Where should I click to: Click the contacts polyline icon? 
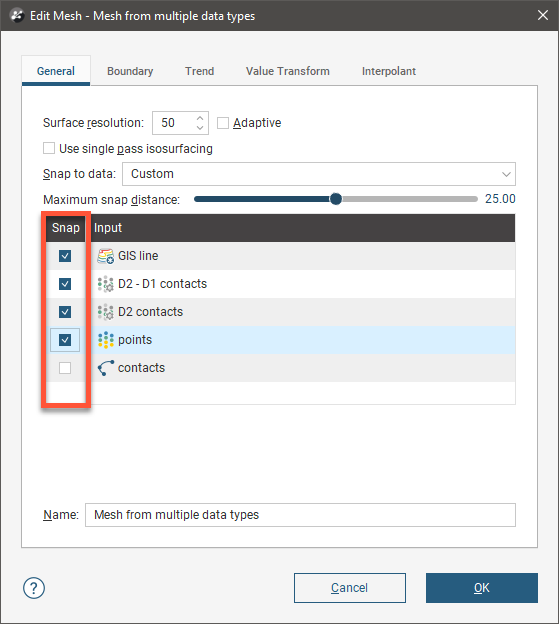[105, 368]
